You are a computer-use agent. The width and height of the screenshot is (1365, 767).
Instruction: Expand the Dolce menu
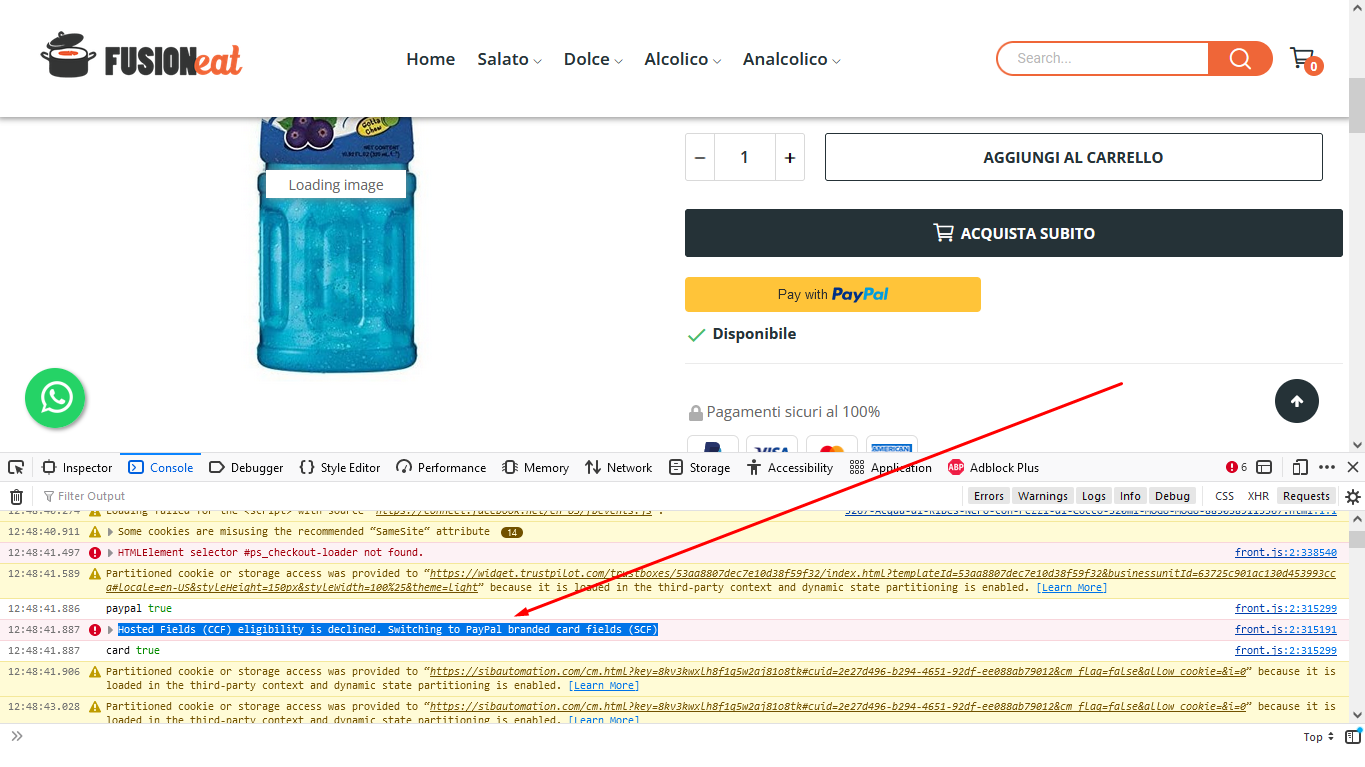(592, 59)
